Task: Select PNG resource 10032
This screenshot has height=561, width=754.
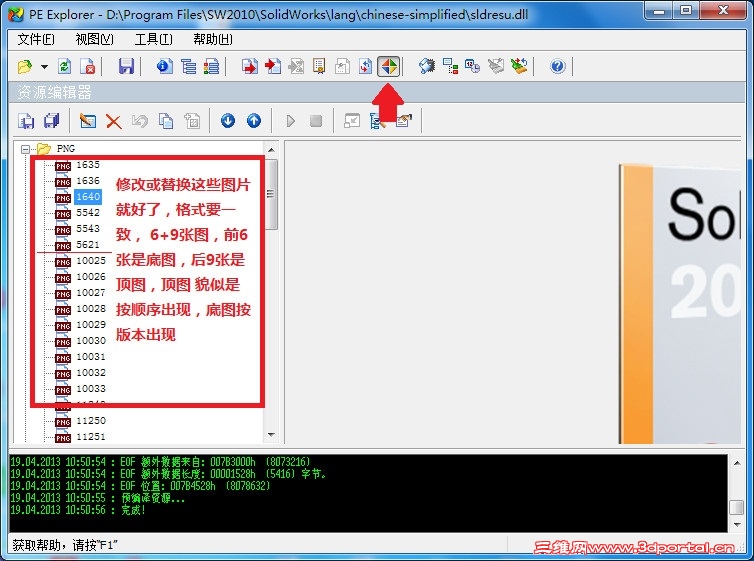Action: pyautogui.click(x=91, y=373)
